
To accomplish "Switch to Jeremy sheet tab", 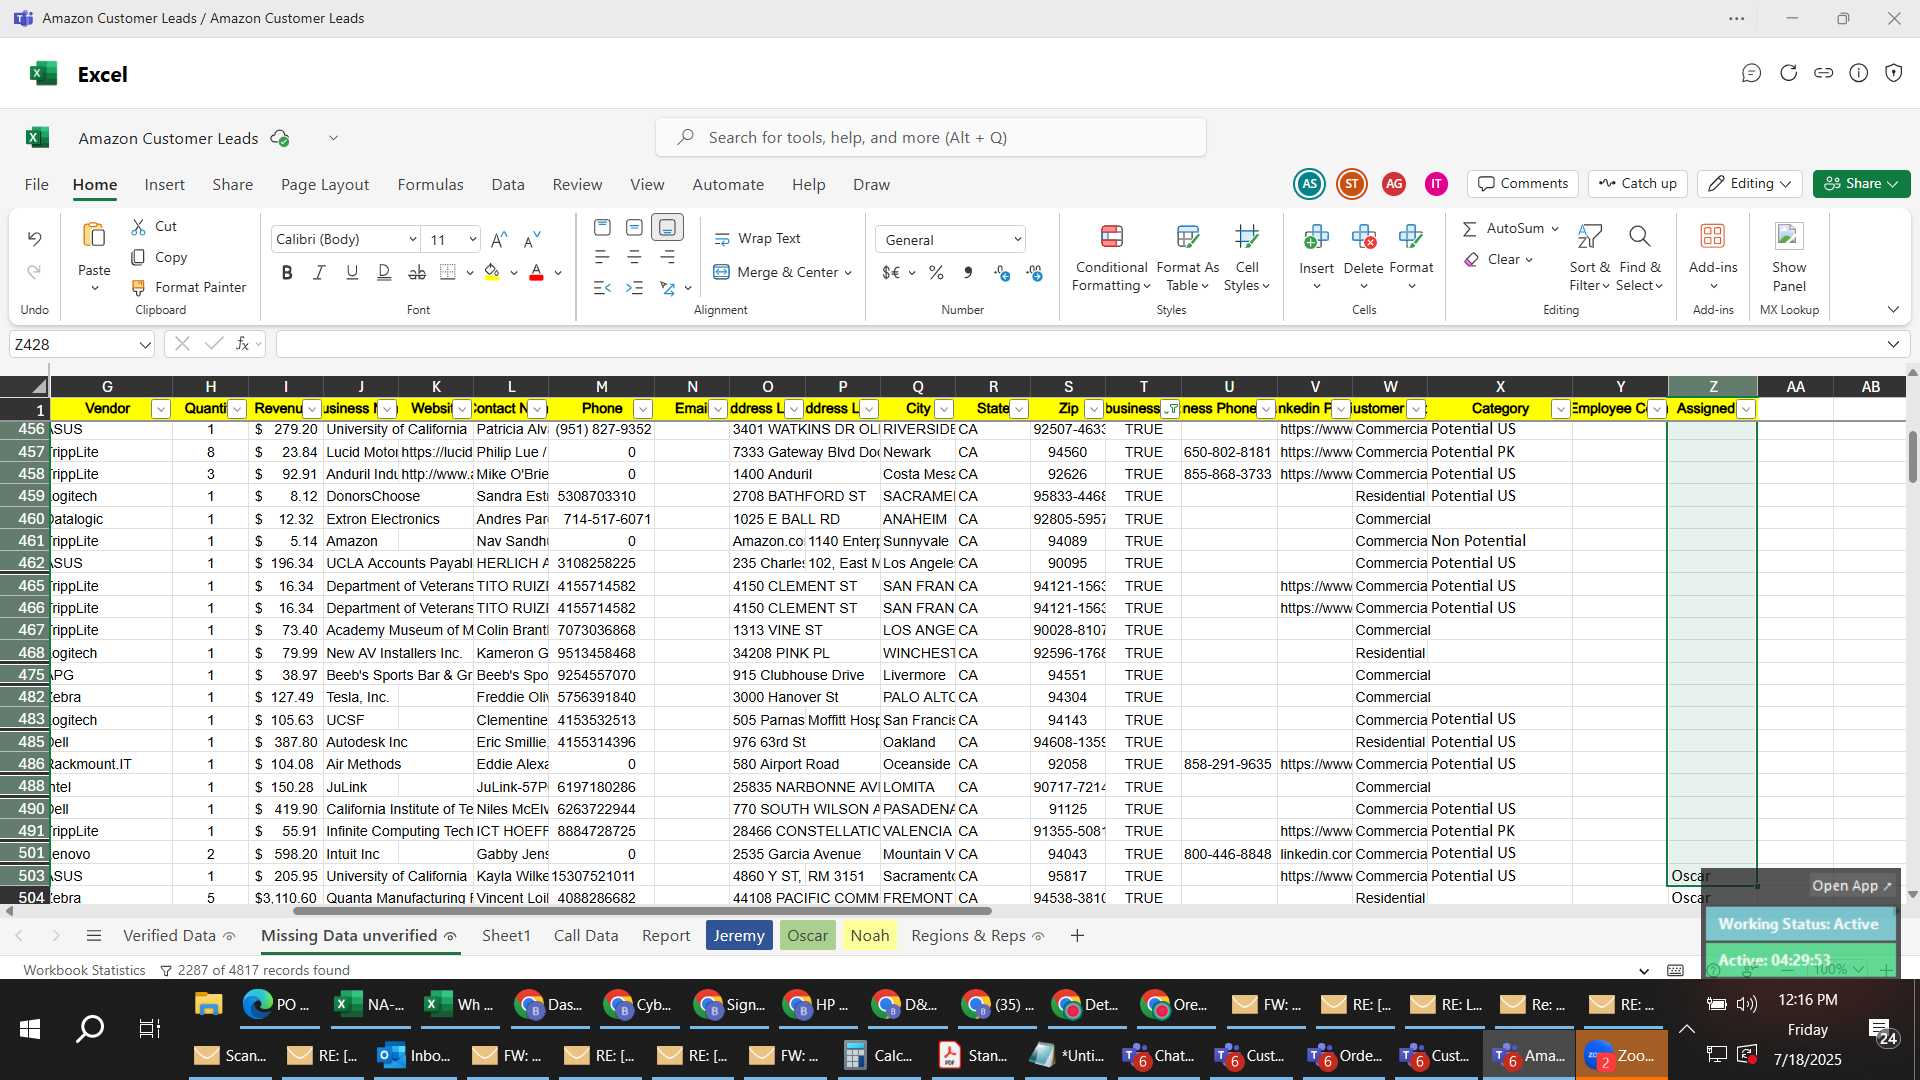I will 739,936.
